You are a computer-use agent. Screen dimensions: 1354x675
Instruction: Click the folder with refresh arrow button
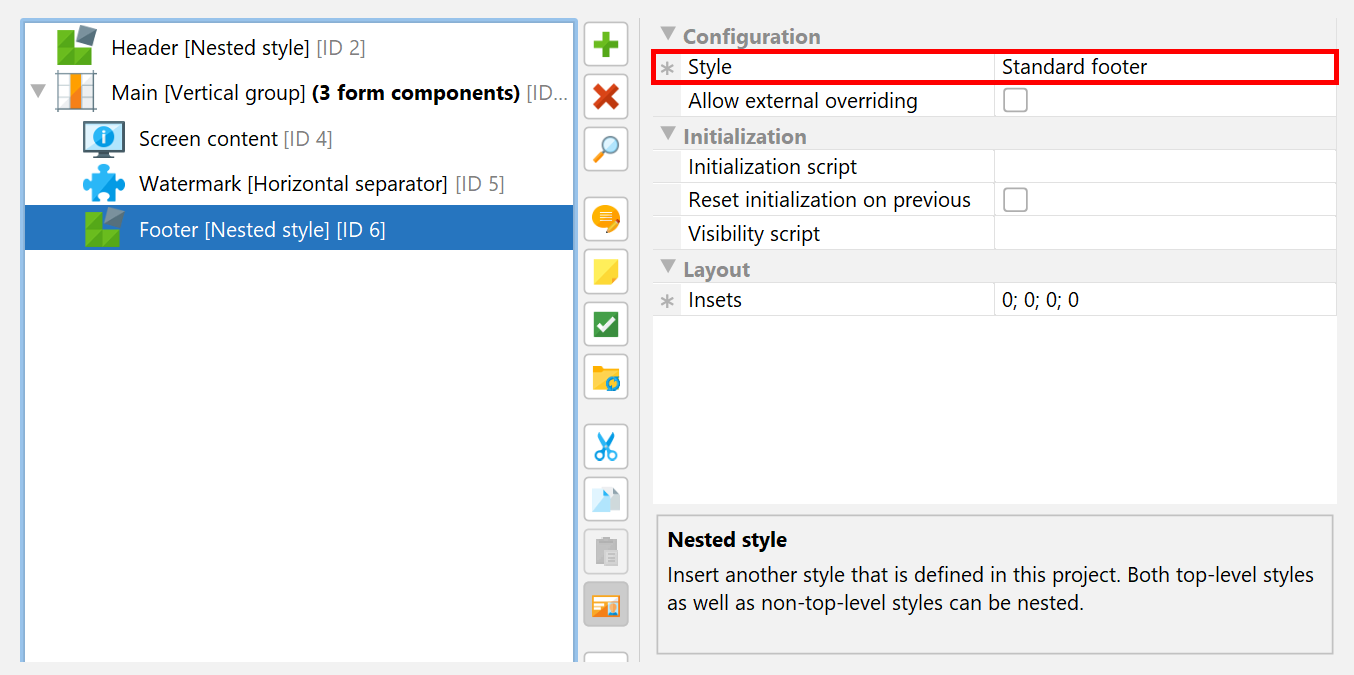pos(606,377)
